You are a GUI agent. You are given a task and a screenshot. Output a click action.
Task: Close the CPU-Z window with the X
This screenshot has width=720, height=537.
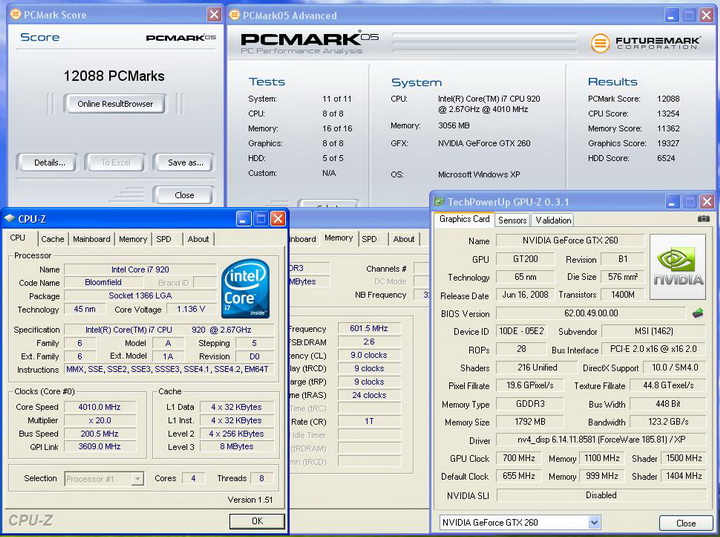tap(278, 219)
